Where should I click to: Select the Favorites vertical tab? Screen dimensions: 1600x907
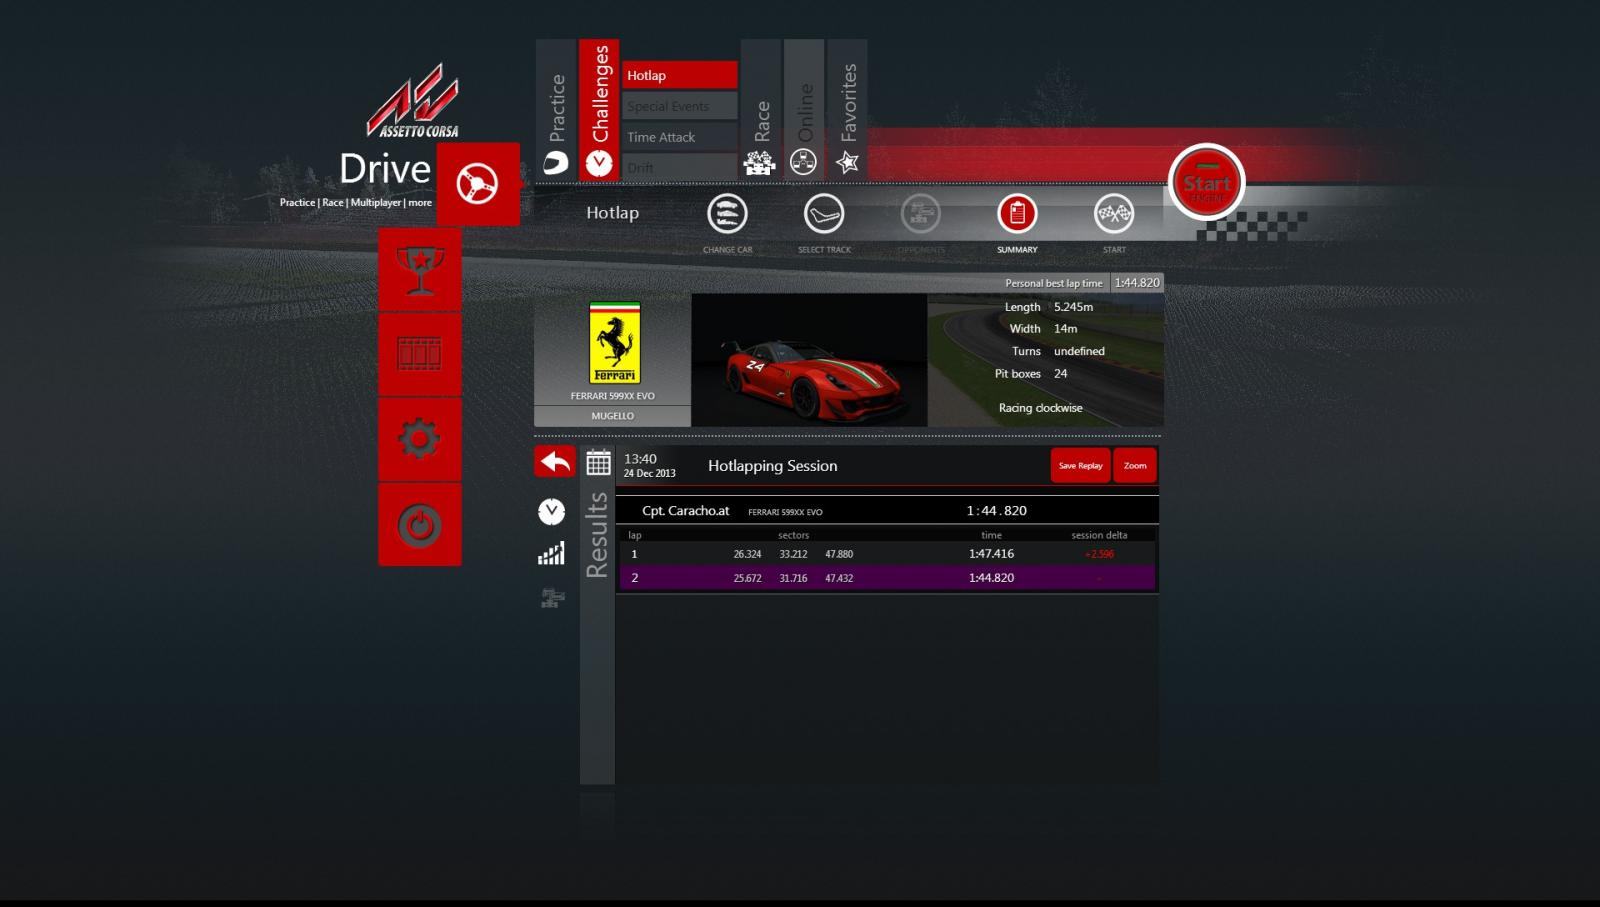click(x=847, y=110)
